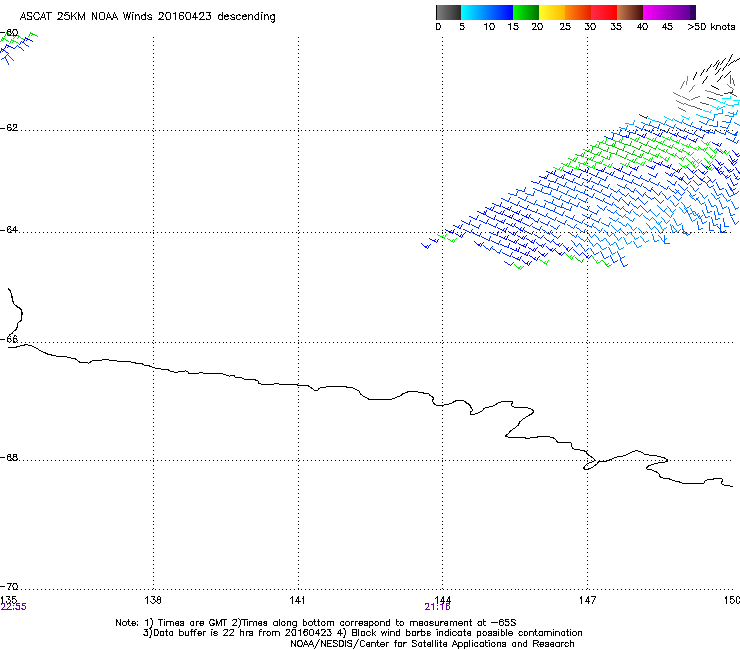Viewport: 740px width, 650px height.
Task: Click the purple time label '22:55'
Action: pyautogui.click(x=14, y=607)
